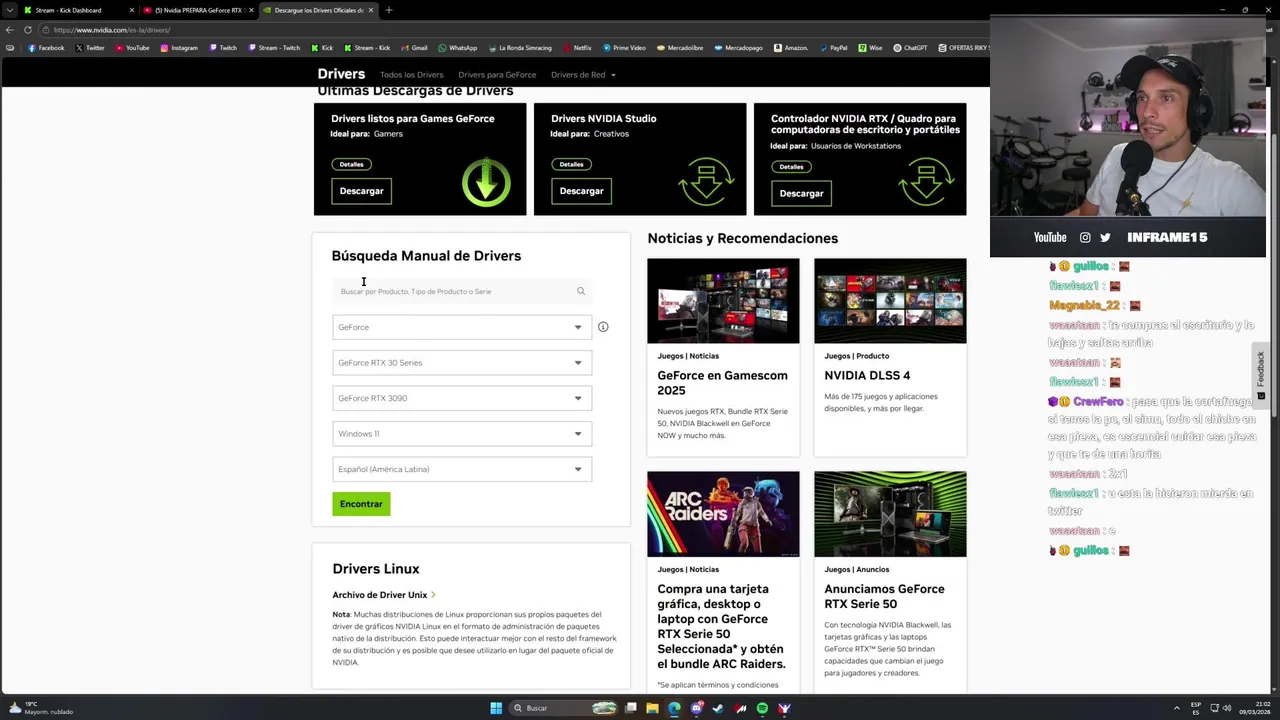Open the Gmail bookmark
The height and width of the screenshot is (720, 1280).
pos(414,48)
